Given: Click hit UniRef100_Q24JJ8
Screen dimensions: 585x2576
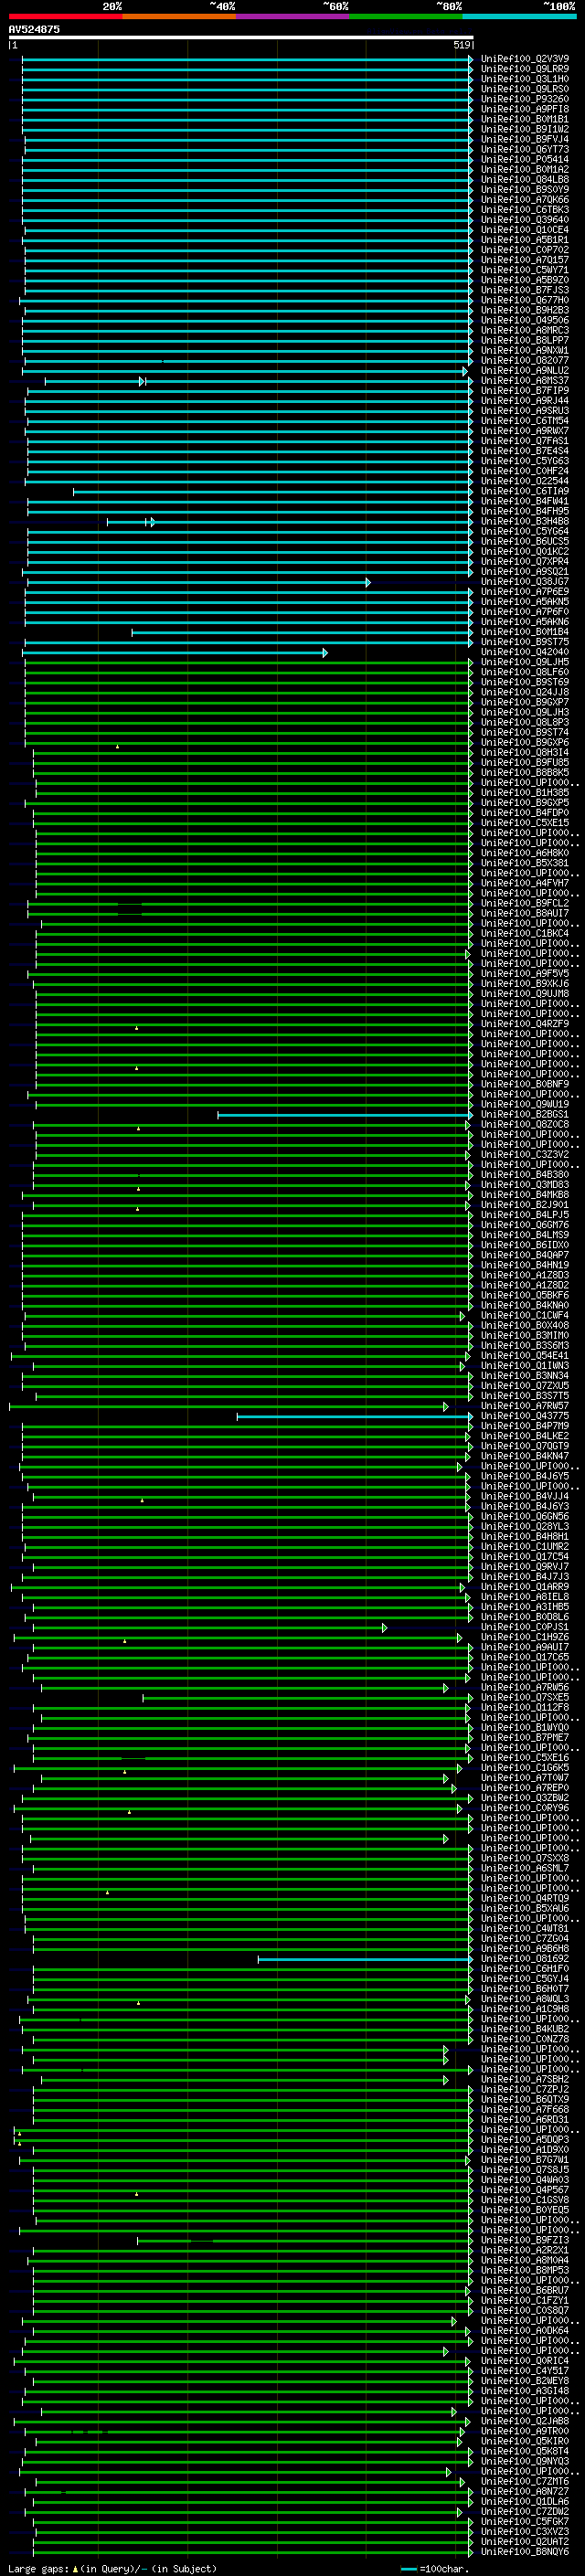Looking at the screenshot, I should [525, 693].
